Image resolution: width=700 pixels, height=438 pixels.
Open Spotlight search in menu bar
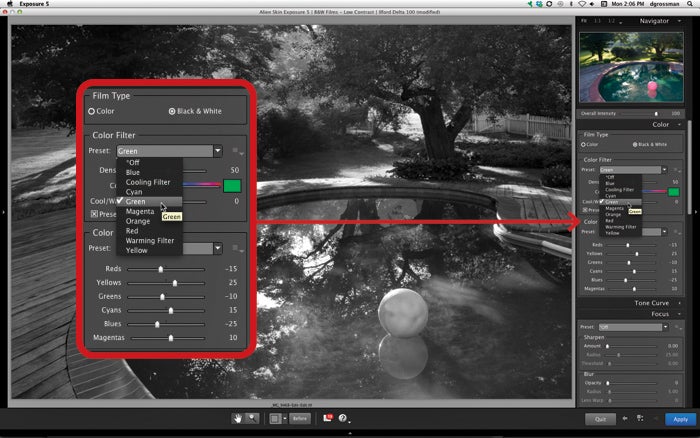690,4
